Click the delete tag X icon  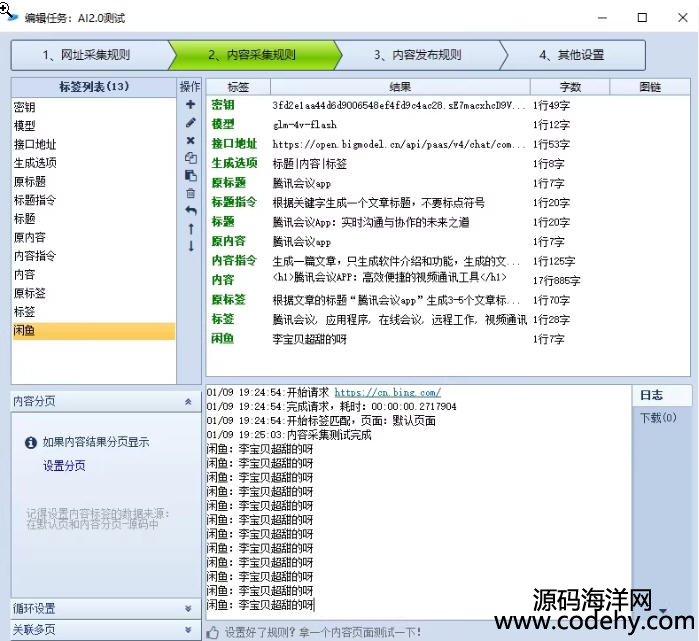pos(190,140)
